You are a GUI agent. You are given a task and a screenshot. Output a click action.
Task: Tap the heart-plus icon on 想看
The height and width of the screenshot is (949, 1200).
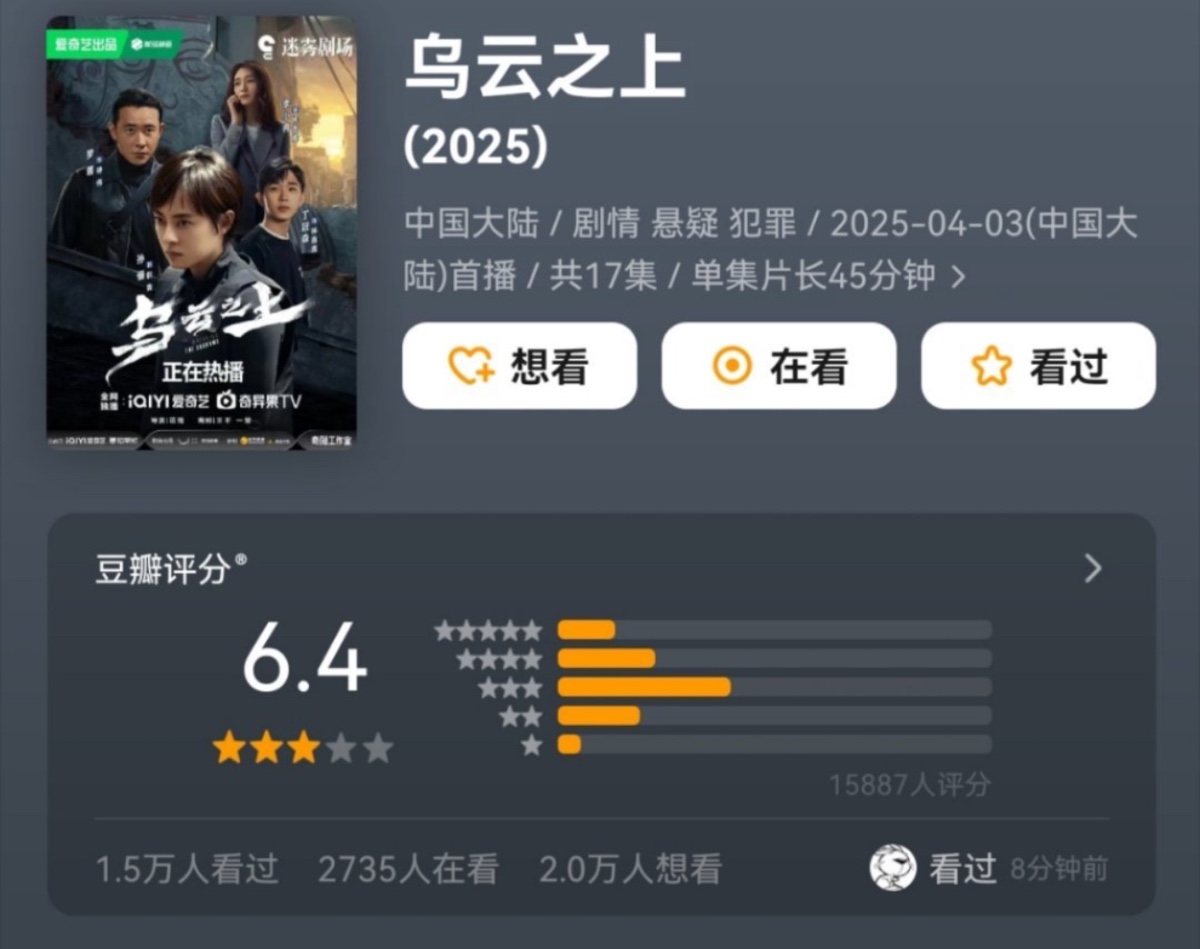[x=470, y=366]
